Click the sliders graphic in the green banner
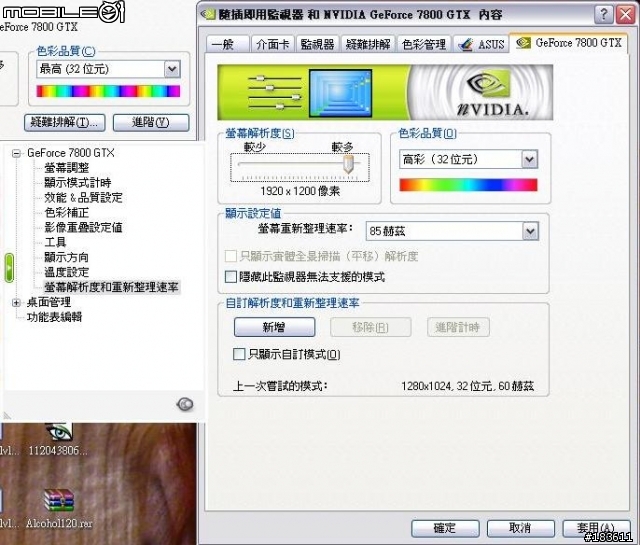The height and width of the screenshot is (545, 640). click(x=275, y=93)
